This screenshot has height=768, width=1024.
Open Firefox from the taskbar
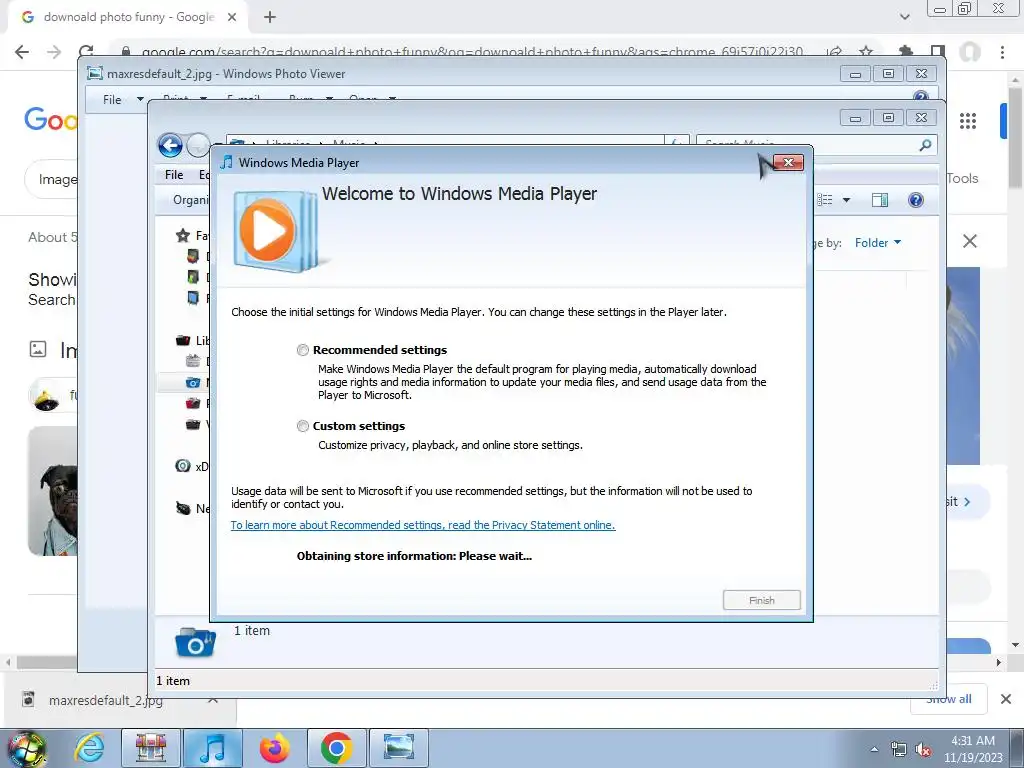pos(274,748)
